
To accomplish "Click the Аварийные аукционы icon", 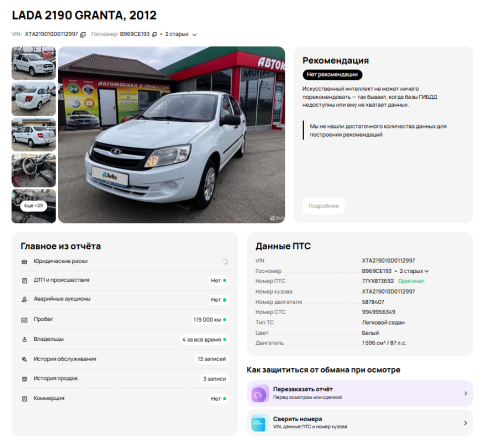I will point(24,300).
